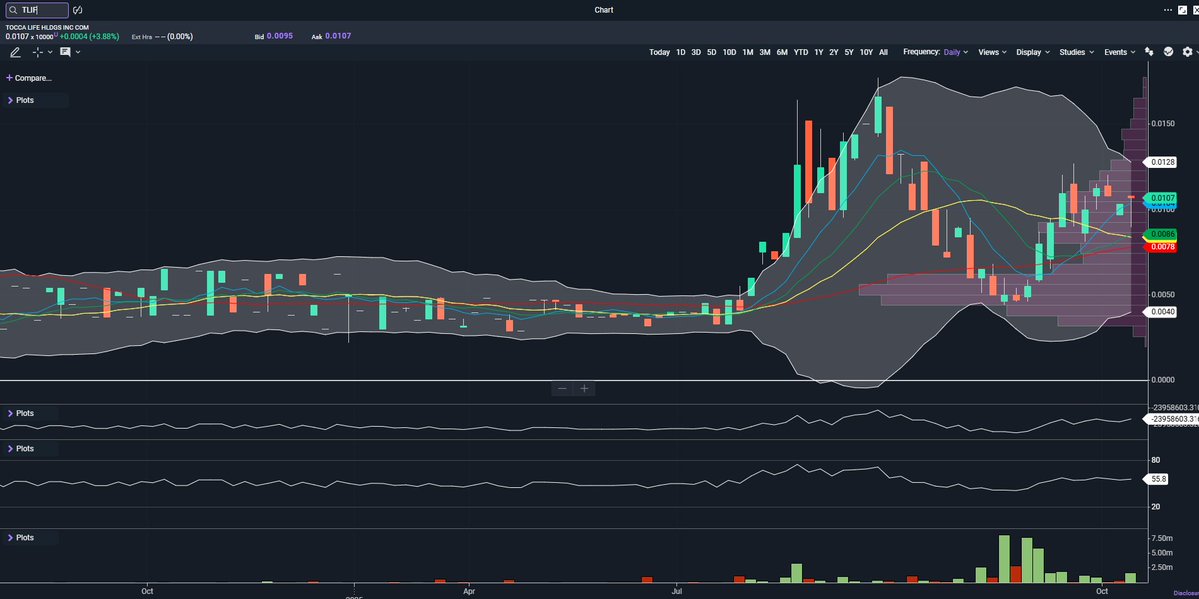The width and height of the screenshot is (1199, 599).
Task: Click the round checkmark icon in toolbar
Action: pos(1168,52)
